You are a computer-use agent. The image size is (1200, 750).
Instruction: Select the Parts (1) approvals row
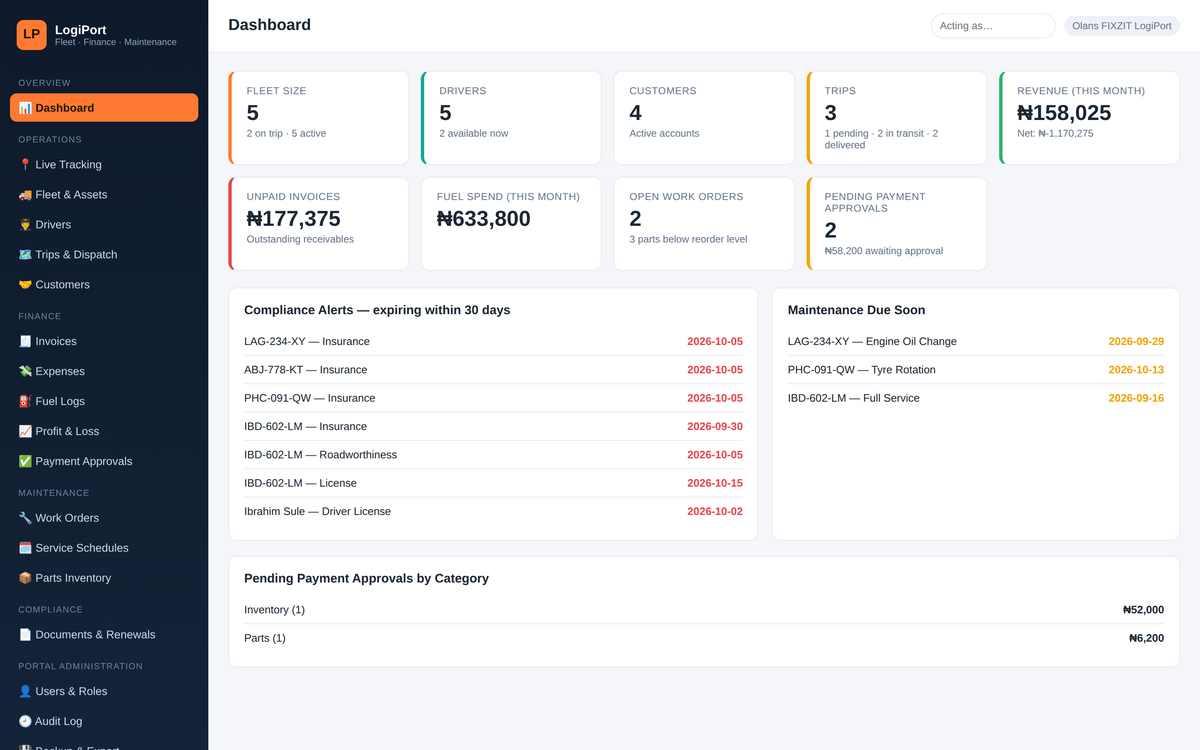pos(704,638)
